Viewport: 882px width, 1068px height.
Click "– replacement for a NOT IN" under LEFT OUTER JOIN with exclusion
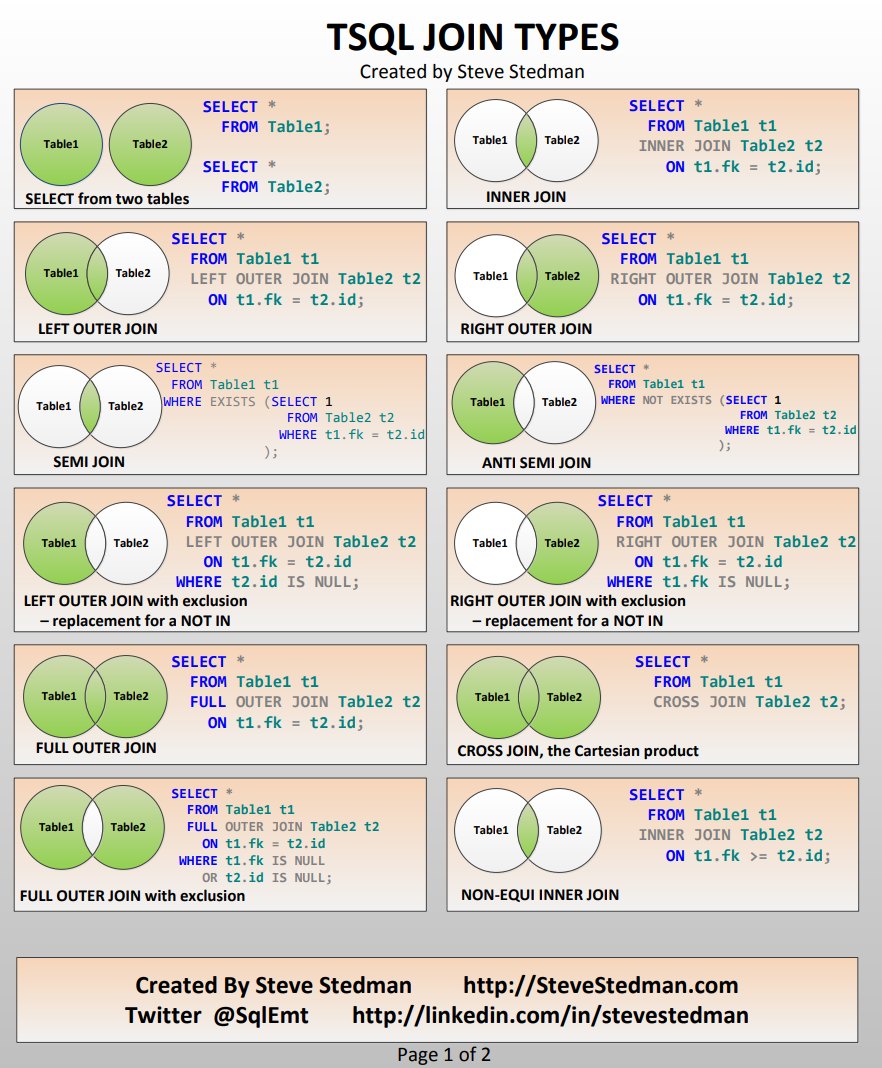click(135, 621)
